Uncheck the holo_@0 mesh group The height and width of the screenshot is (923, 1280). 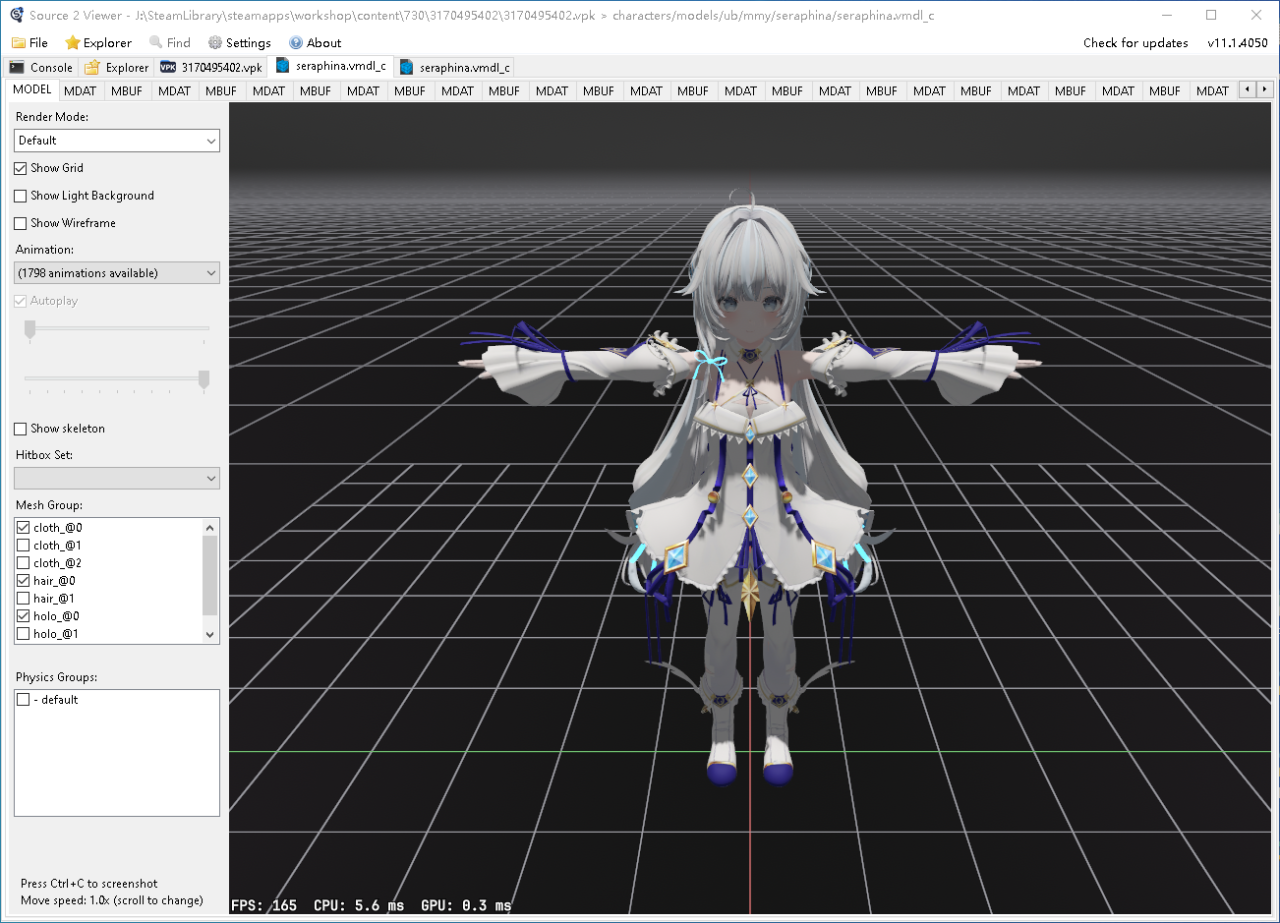(23, 616)
